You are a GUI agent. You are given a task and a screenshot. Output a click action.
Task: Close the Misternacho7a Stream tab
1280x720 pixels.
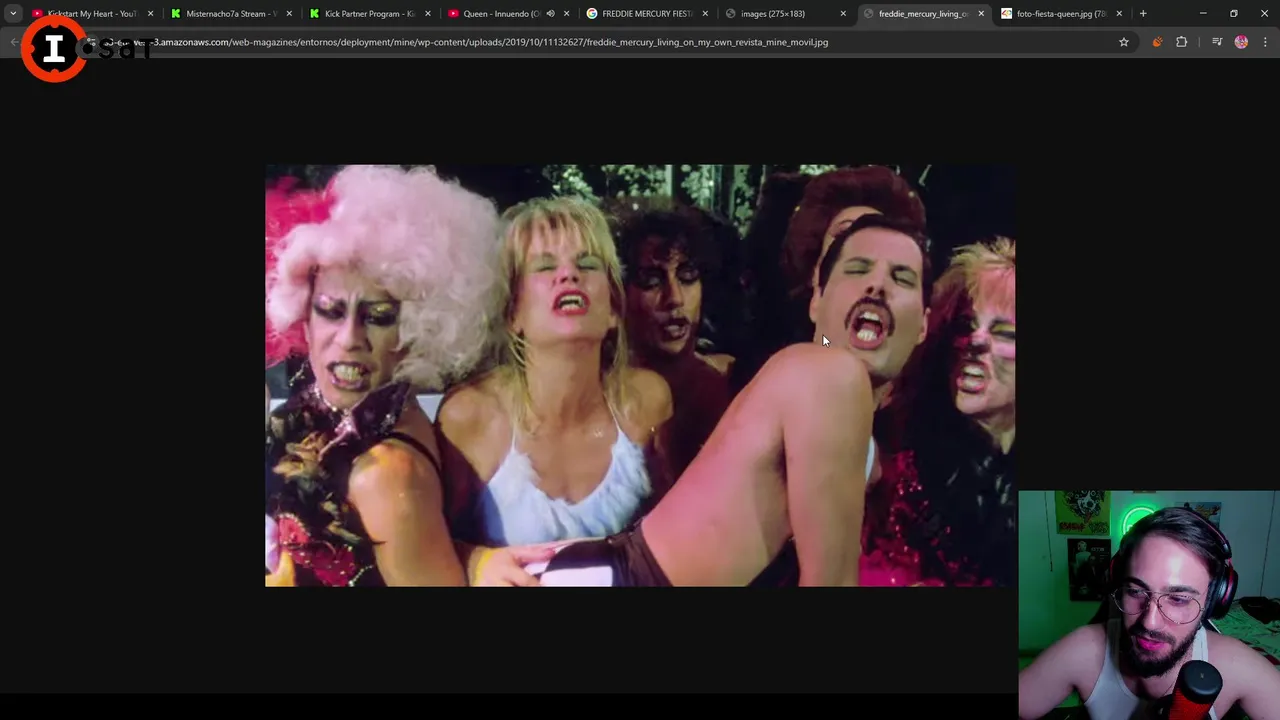point(289,14)
